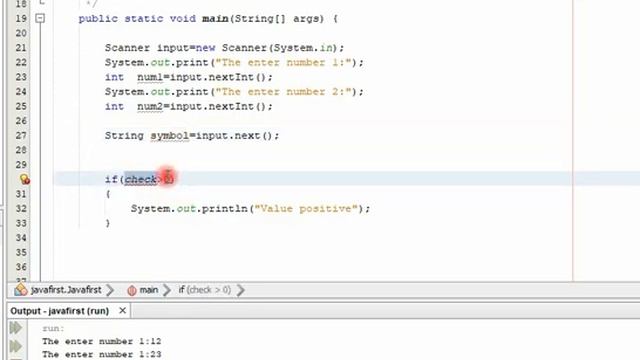The image size is (640, 360).
Task: Click line number 25 in the gutter
Action: [x=21, y=107]
